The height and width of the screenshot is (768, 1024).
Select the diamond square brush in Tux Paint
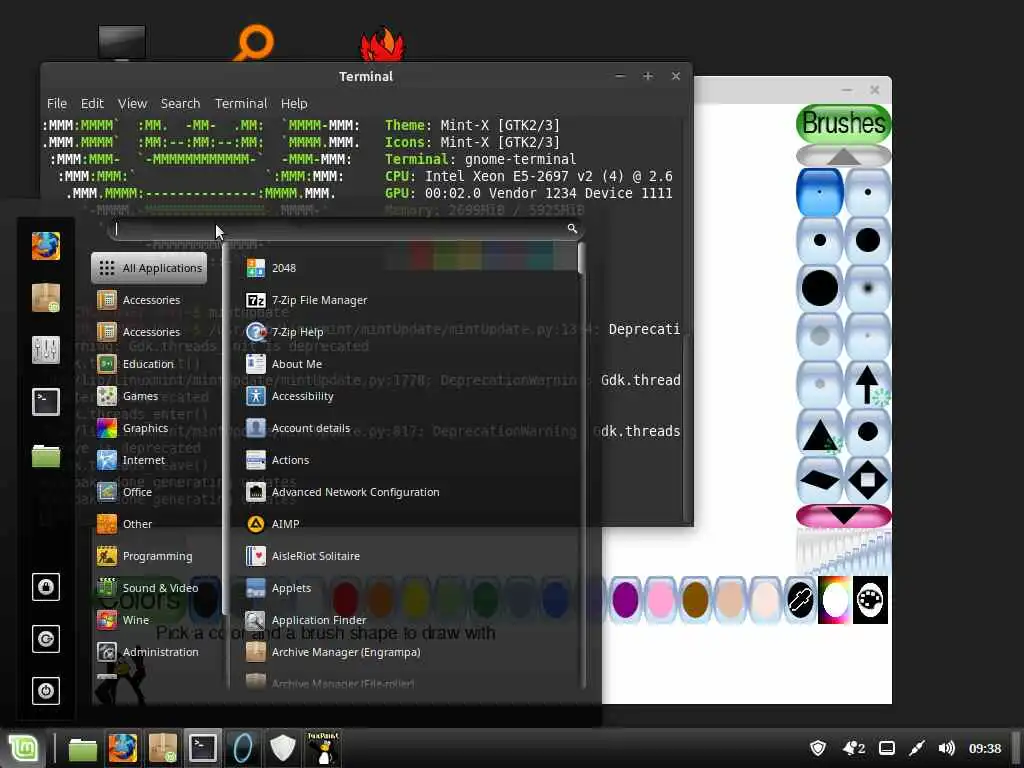click(867, 480)
